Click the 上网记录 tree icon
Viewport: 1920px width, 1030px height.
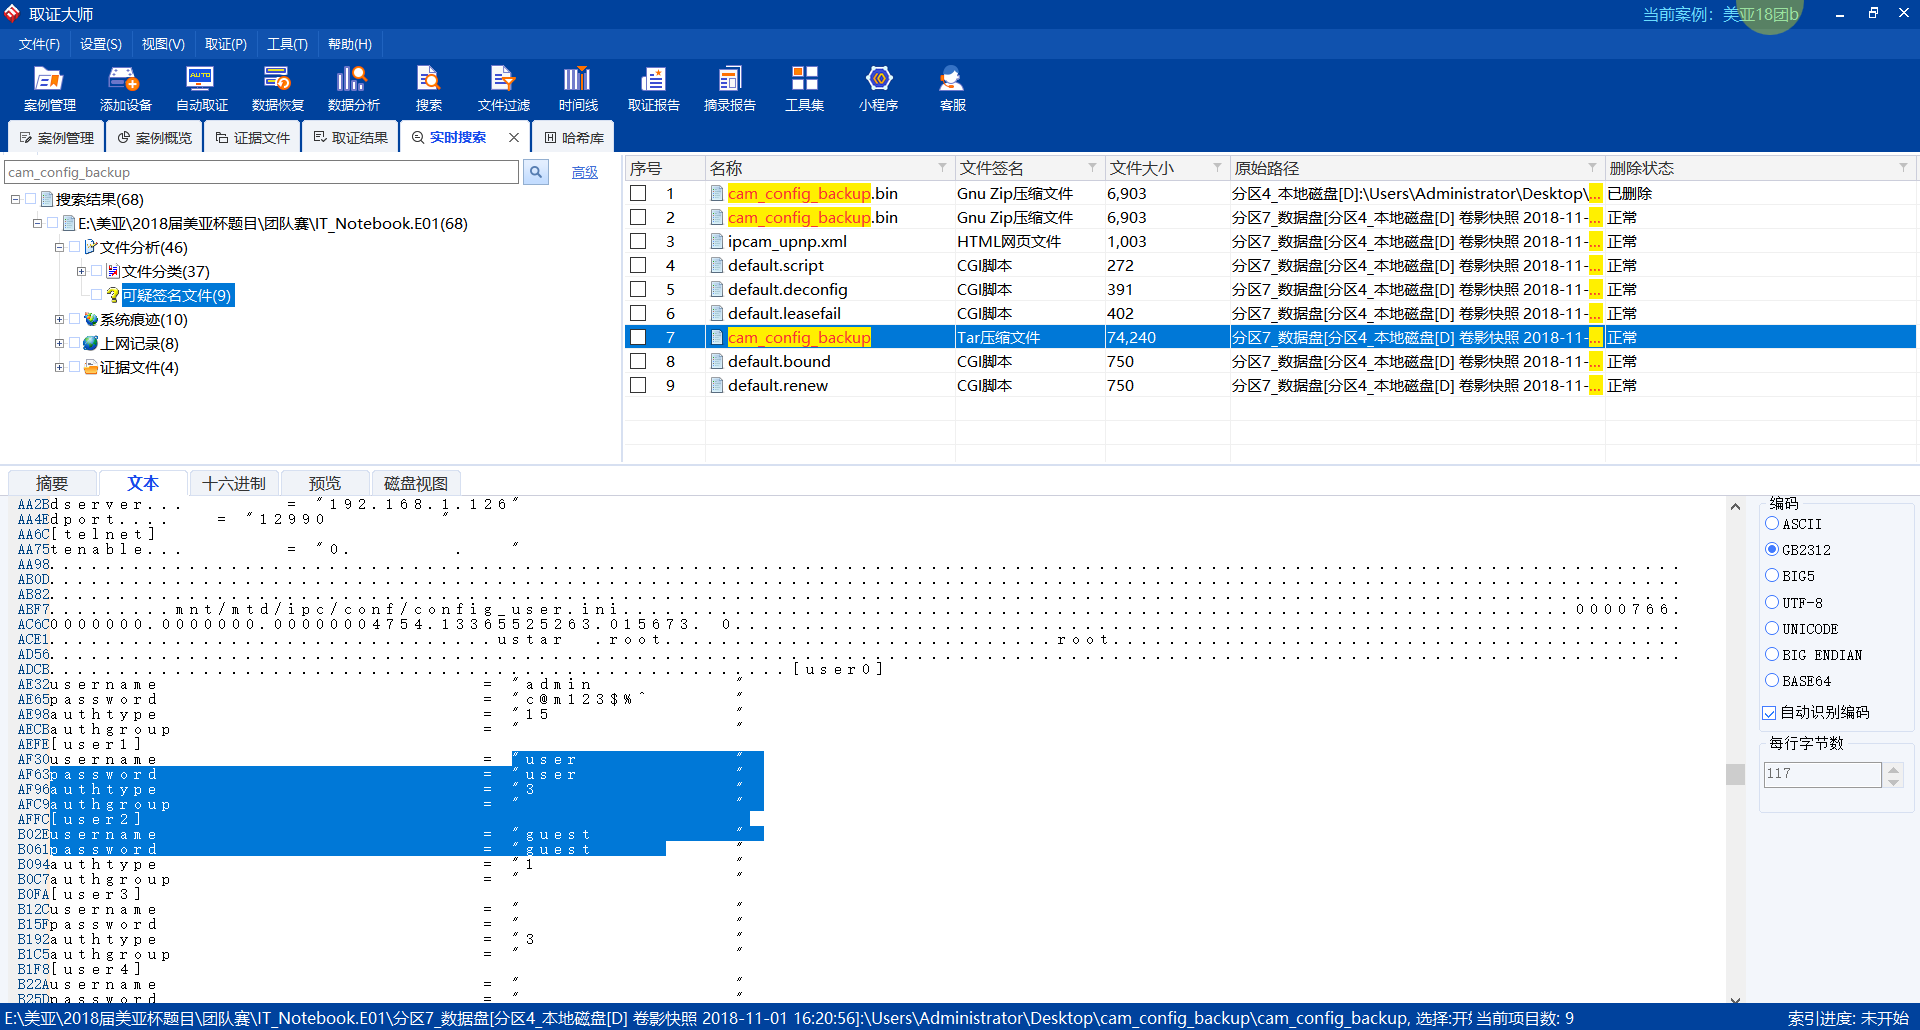coord(91,343)
